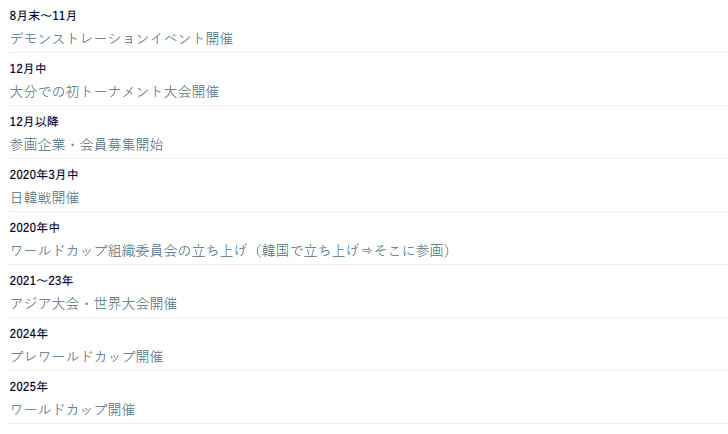Click the '12月中' date heading

(28, 69)
